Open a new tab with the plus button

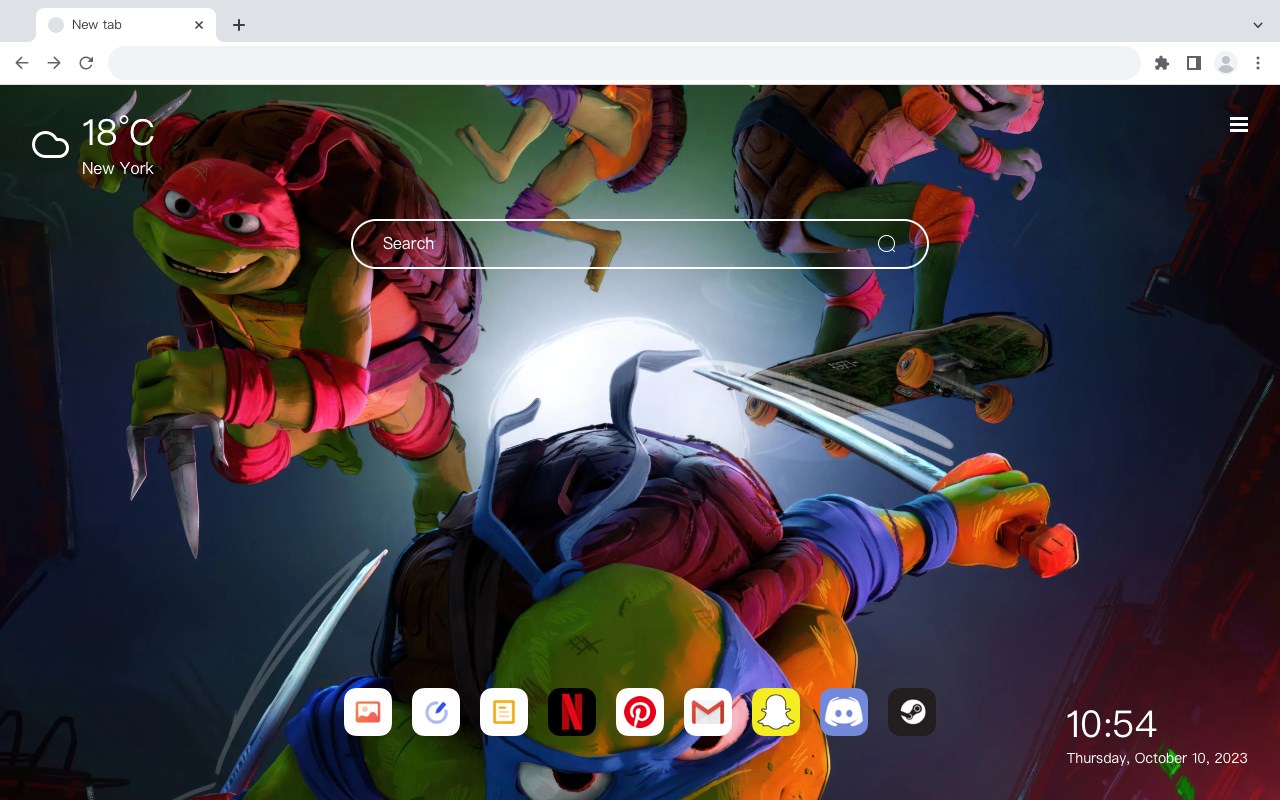point(238,25)
